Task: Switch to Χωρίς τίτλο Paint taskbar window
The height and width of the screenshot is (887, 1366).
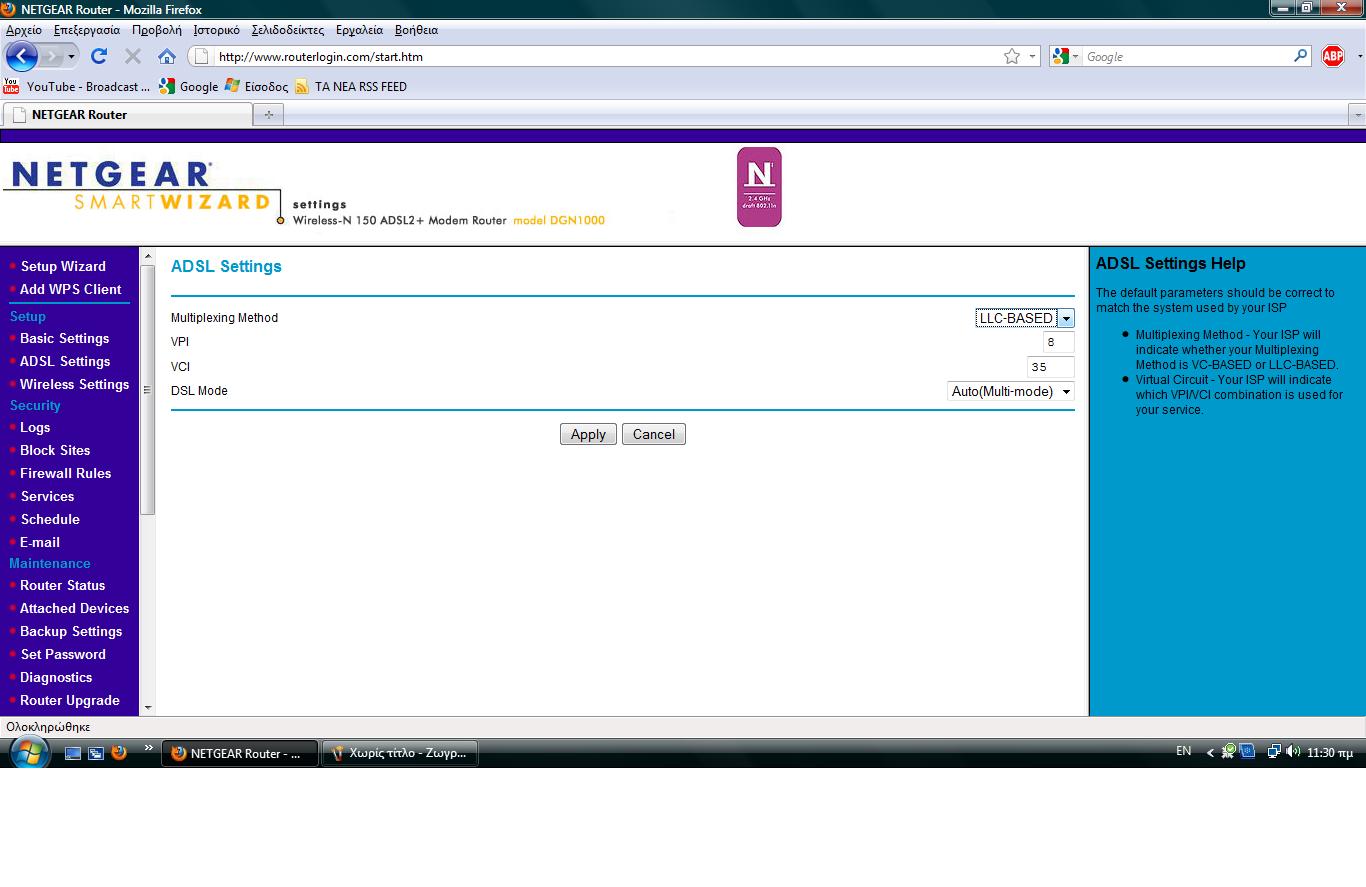Action: click(x=400, y=753)
